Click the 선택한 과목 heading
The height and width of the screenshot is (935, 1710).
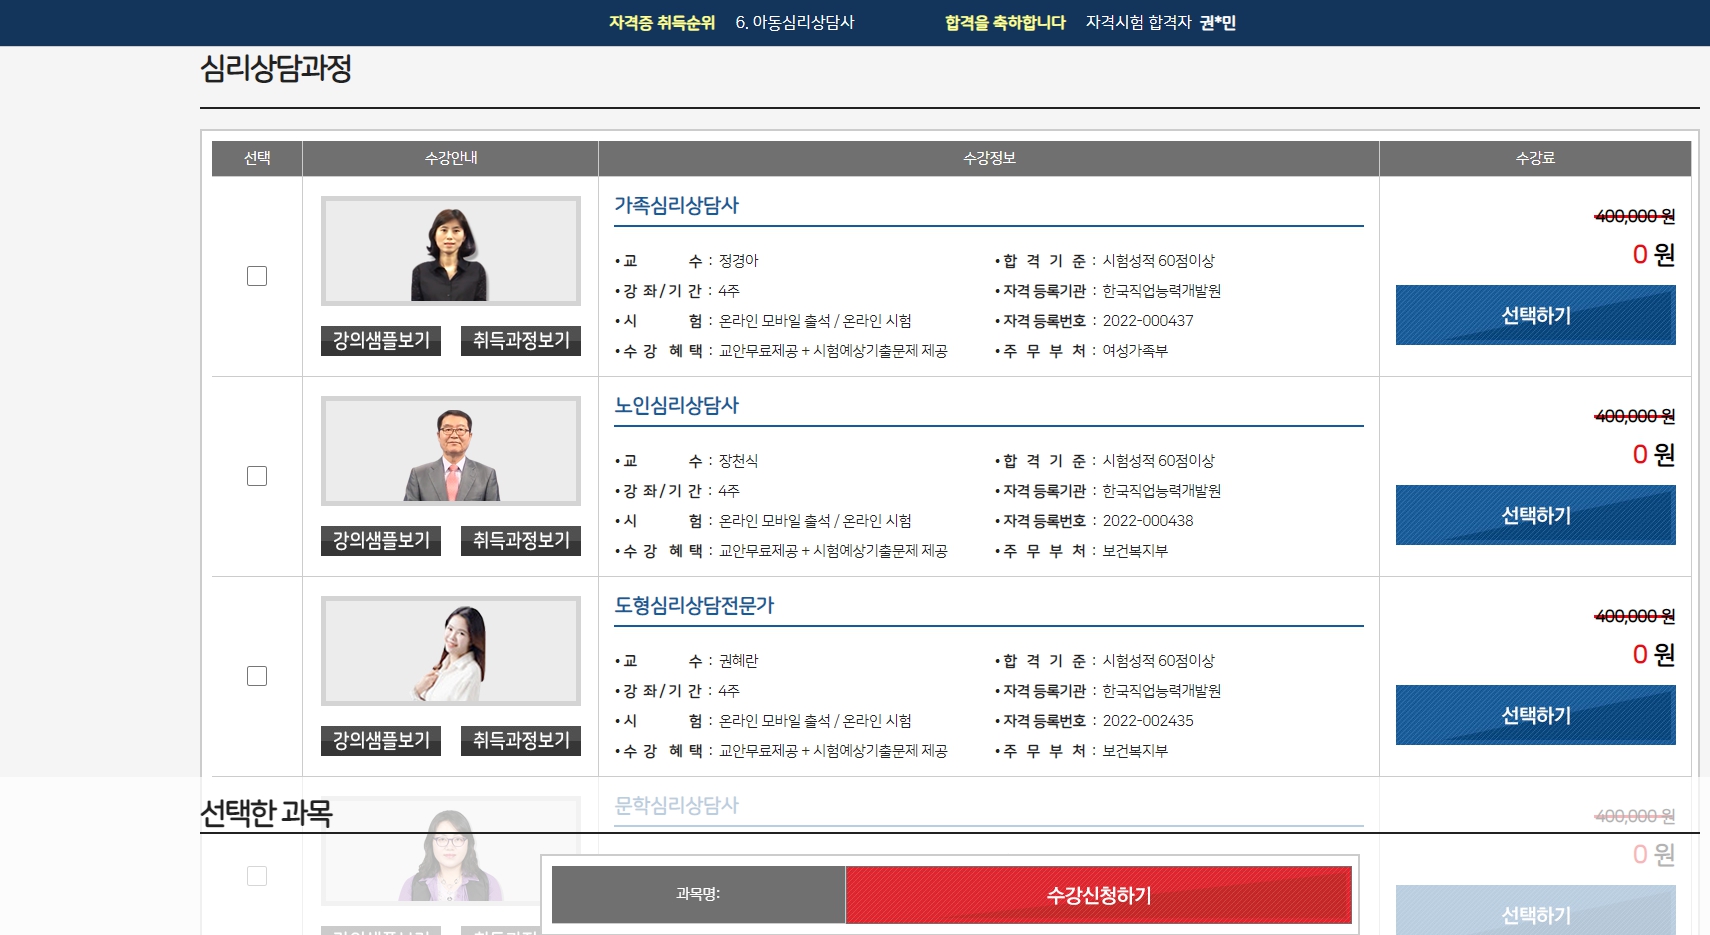[266, 813]
